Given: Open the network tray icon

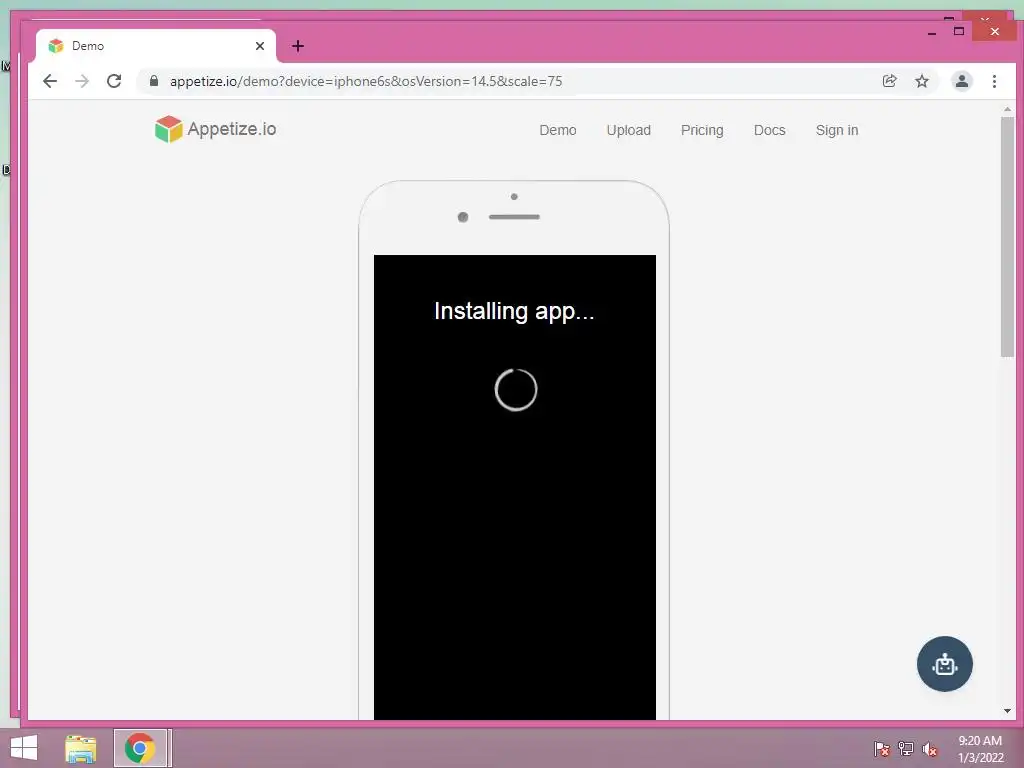Looking at the screenshot, I should (x=906, y=748).
